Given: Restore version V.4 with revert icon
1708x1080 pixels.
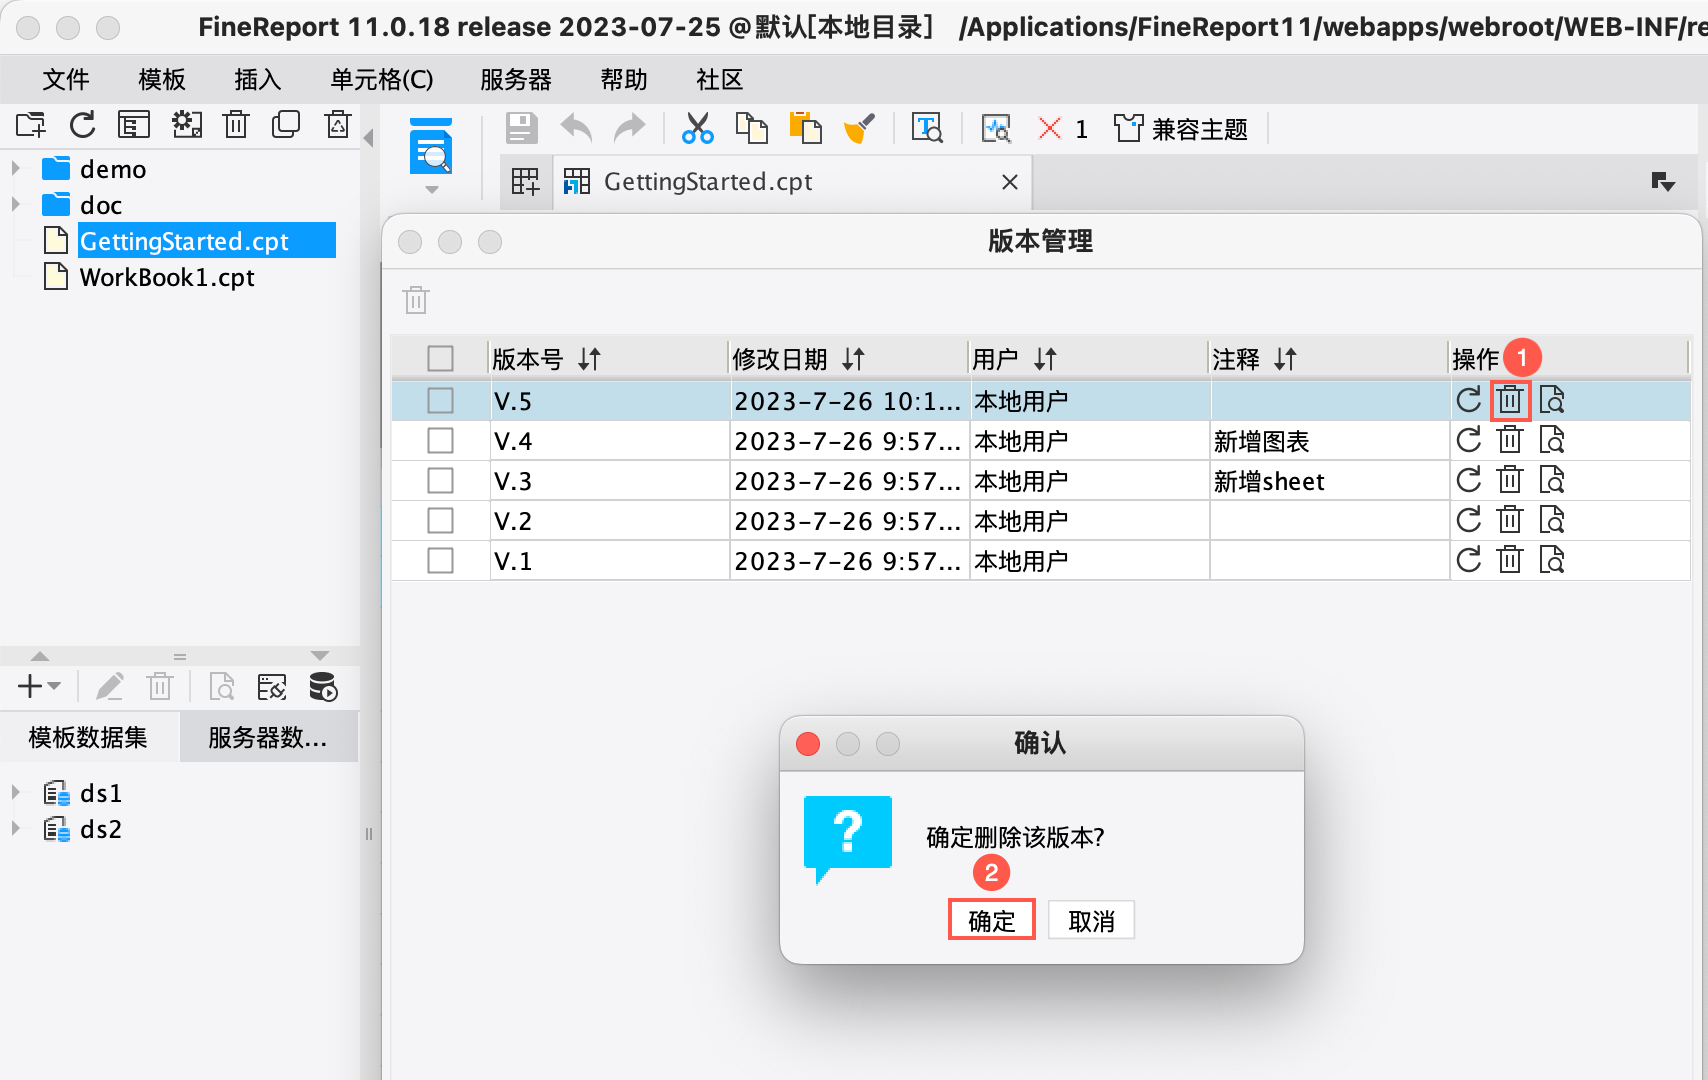Looking at the screenshot, I should 1469,440.
